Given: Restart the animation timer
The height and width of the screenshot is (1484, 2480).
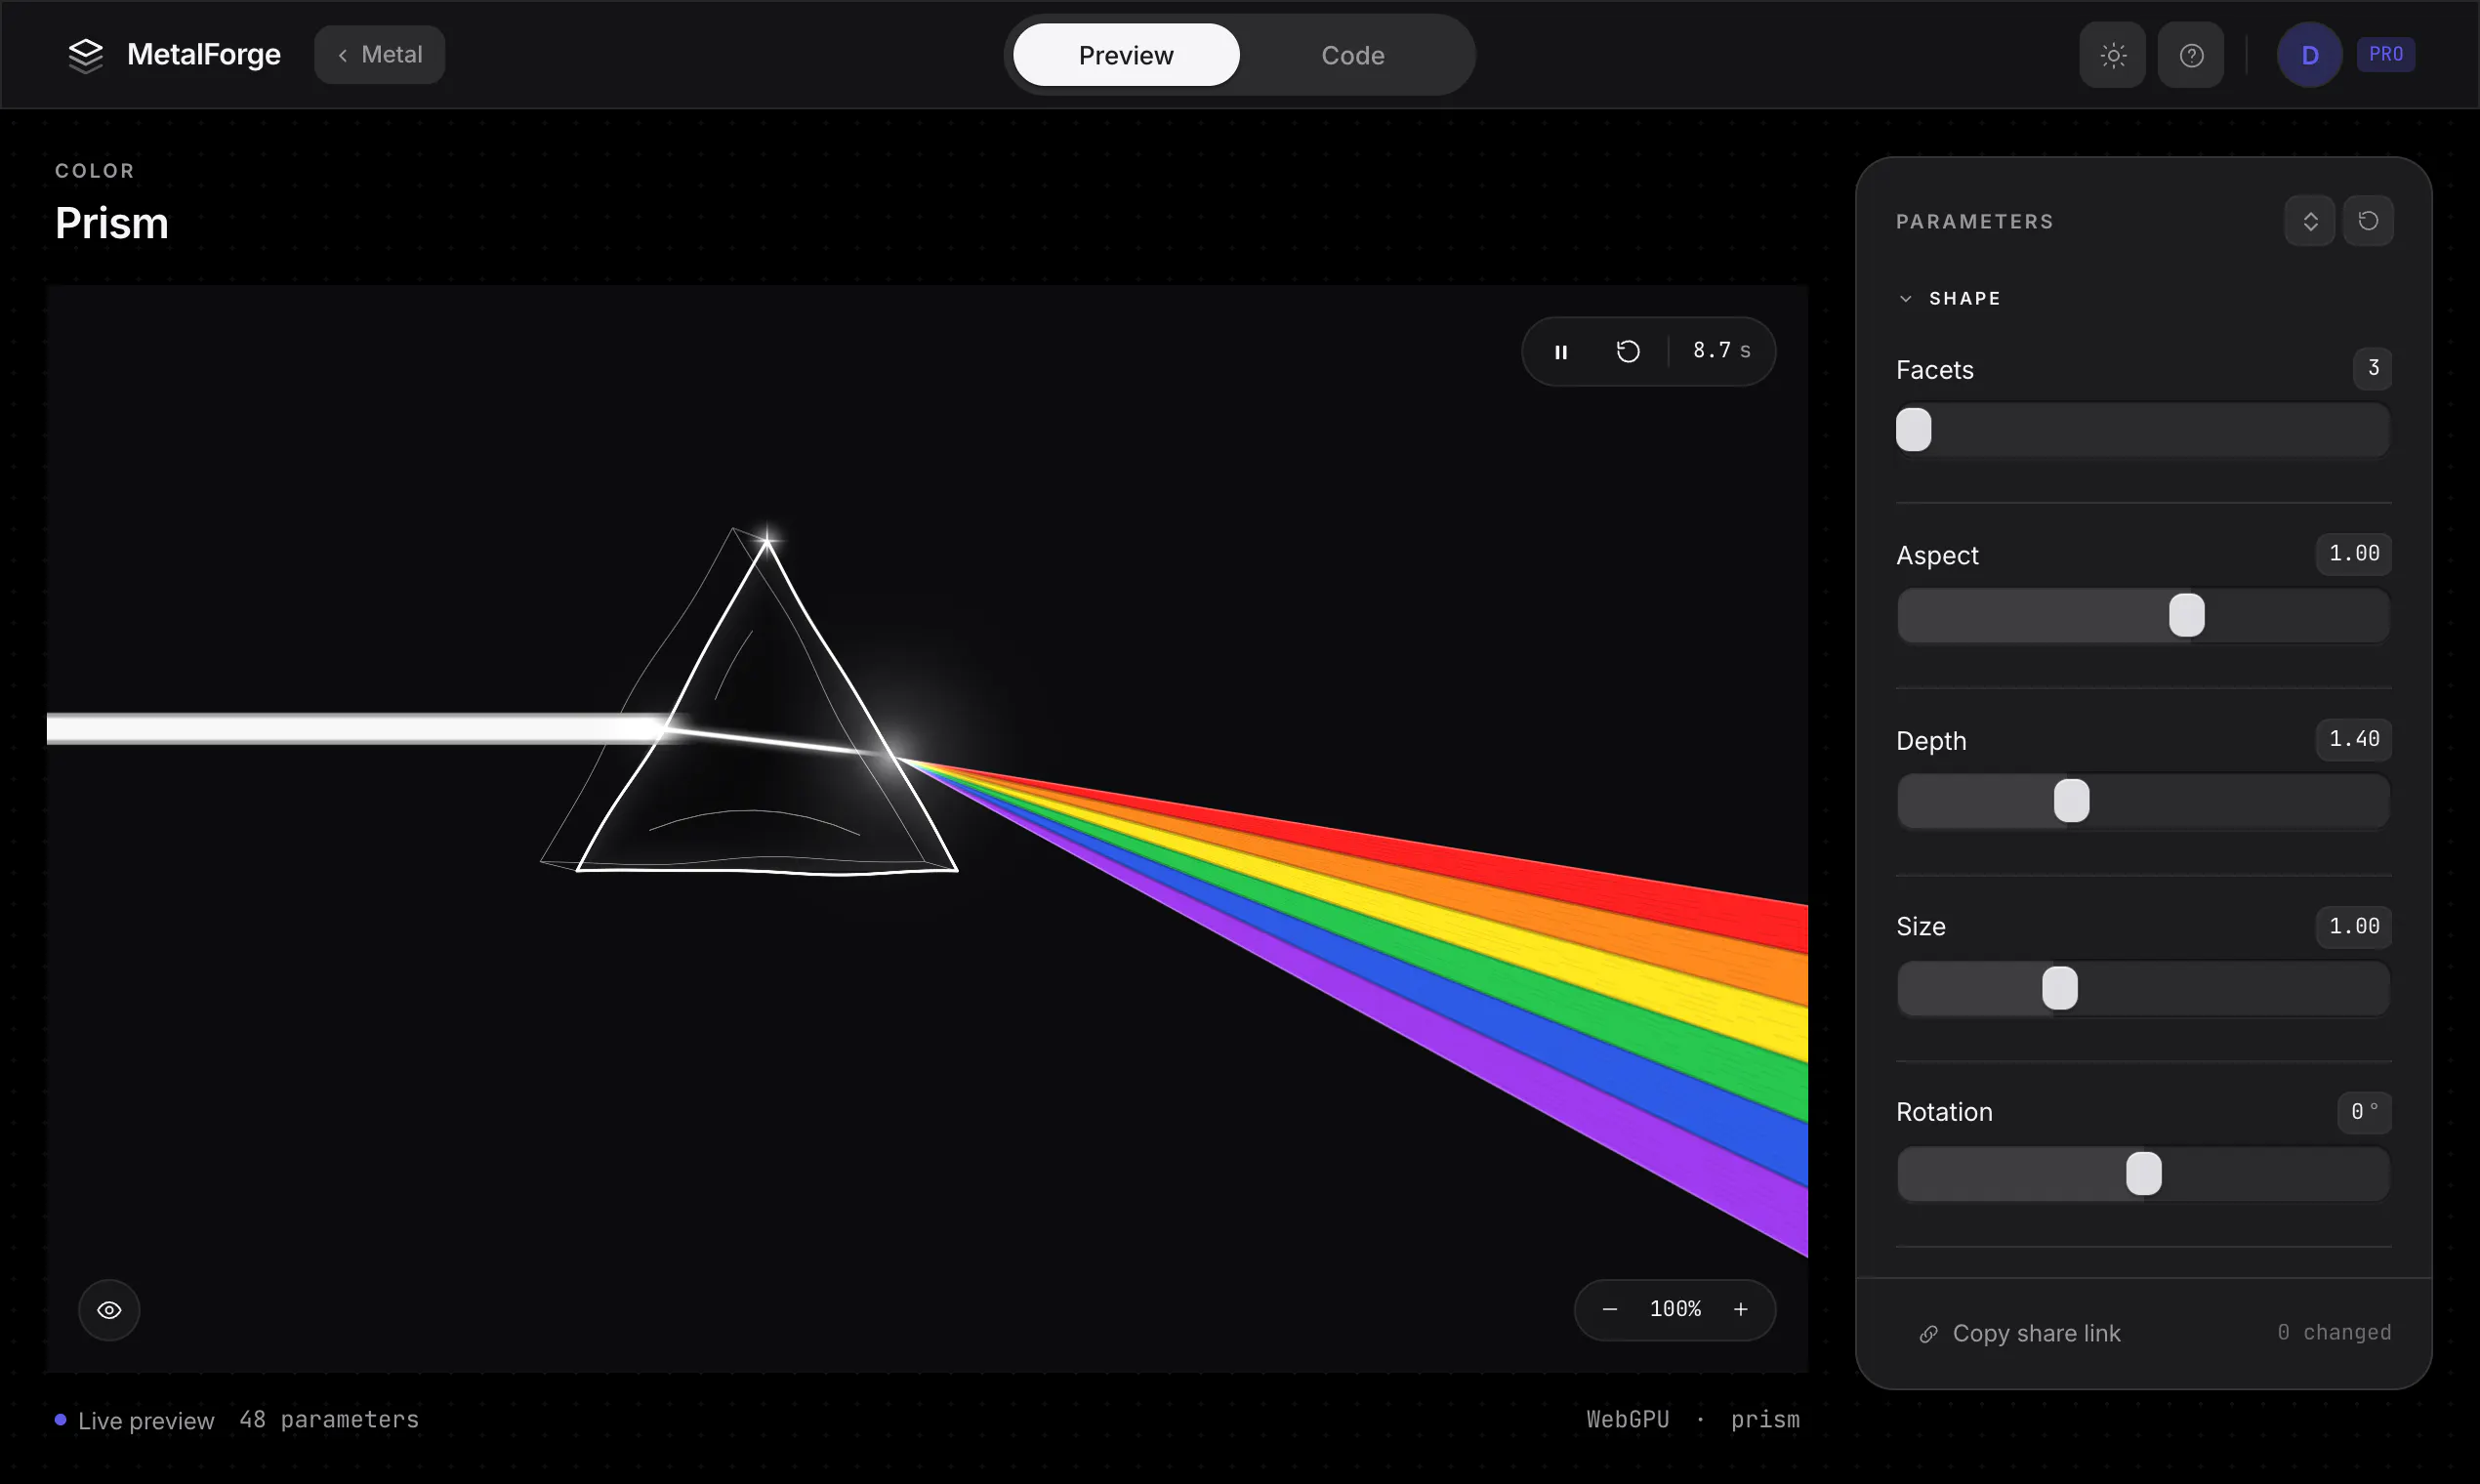Looking at the screenshot, I should click(x=1628, y=351).
